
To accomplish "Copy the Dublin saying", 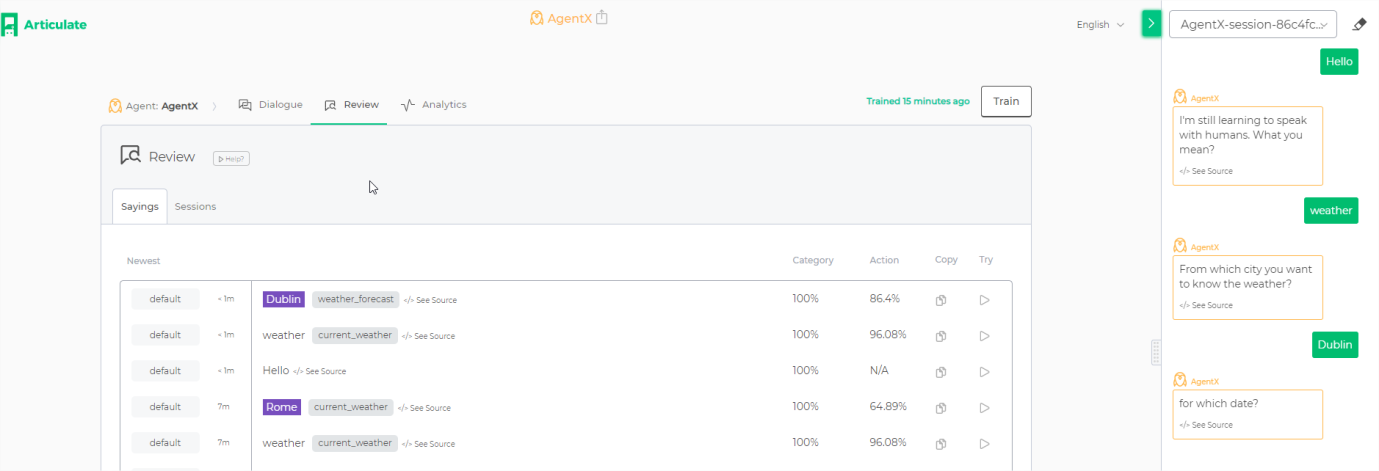I will pyautogui.click(x=941, y=300).
